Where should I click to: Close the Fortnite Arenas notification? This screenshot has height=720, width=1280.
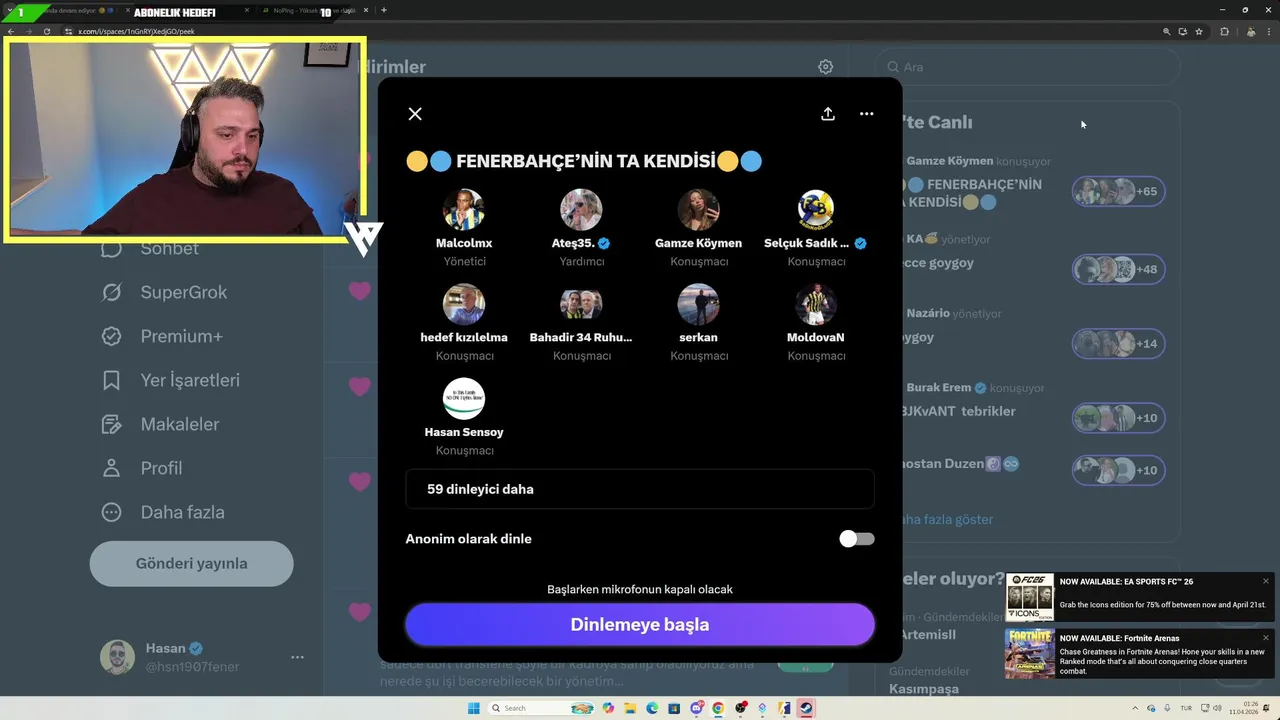pos(1265,638)
